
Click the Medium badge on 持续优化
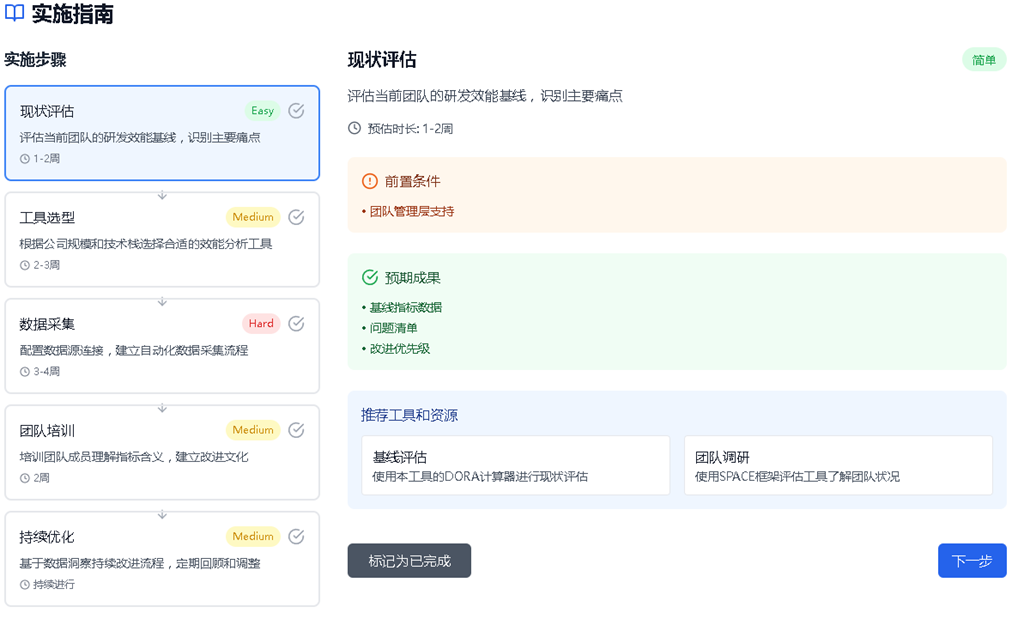[x=253, y=536]
